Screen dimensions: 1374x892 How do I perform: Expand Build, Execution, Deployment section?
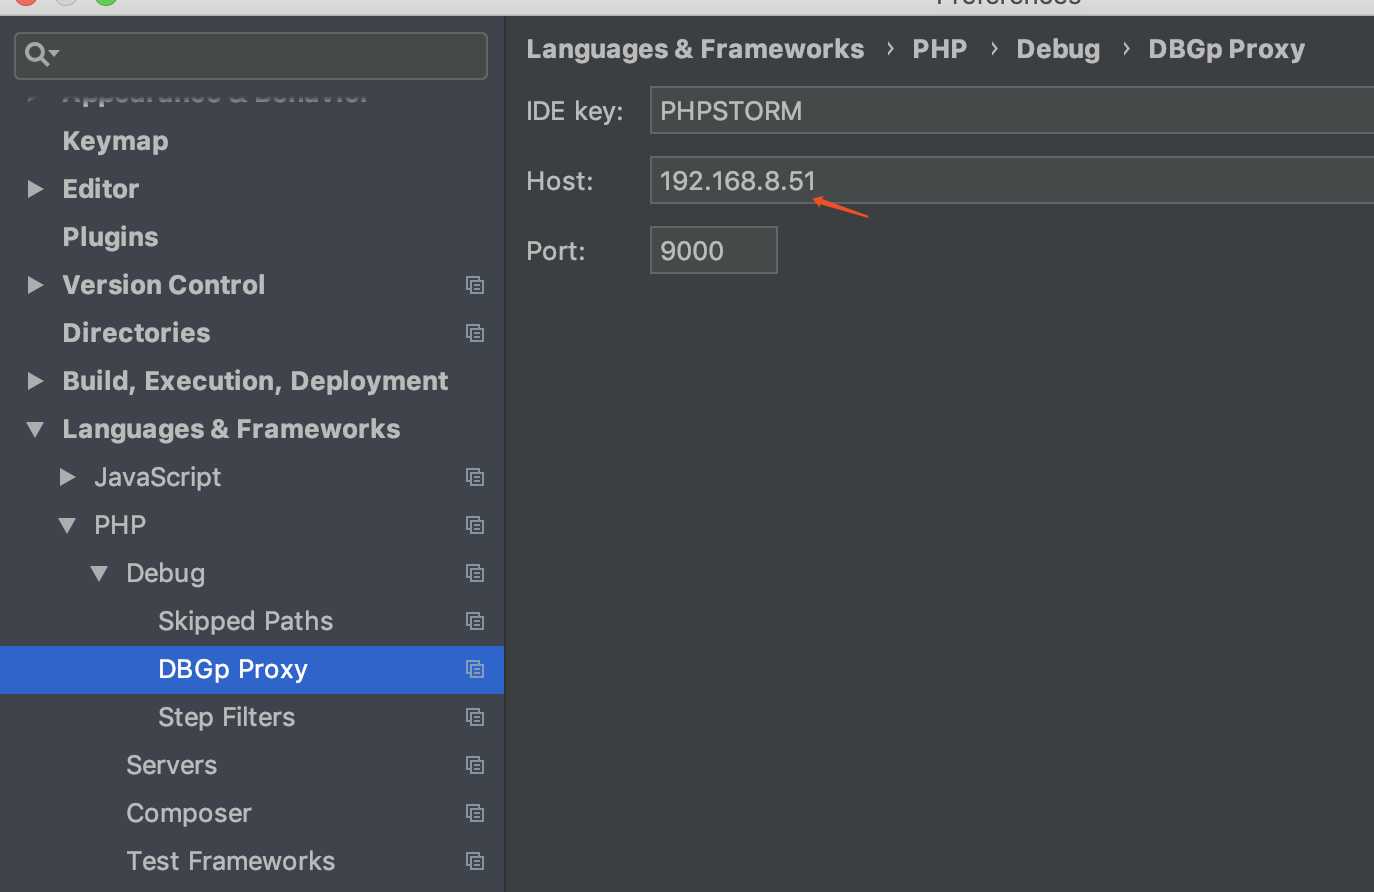(36, 381)
